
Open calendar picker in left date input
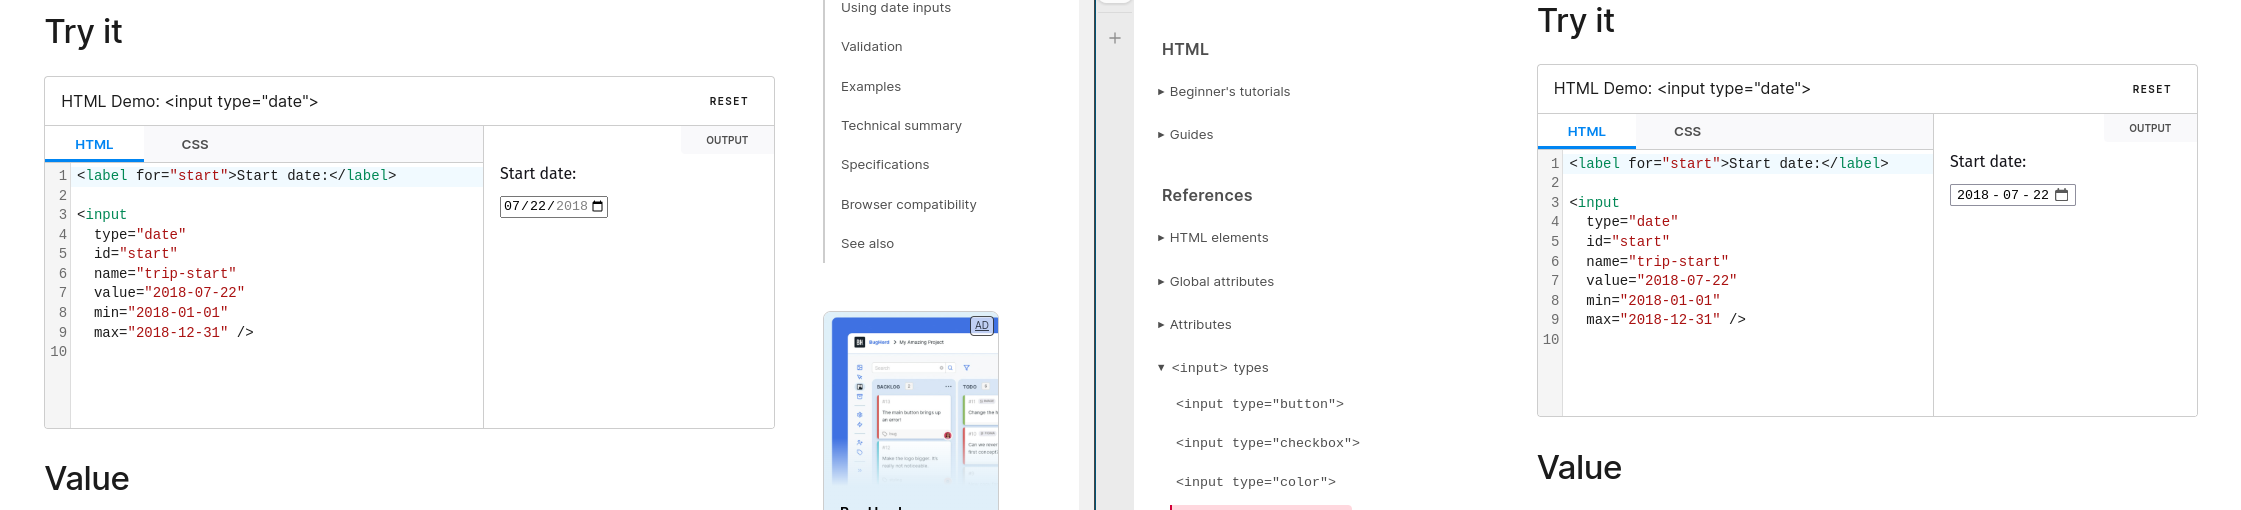tap(598, 207)
